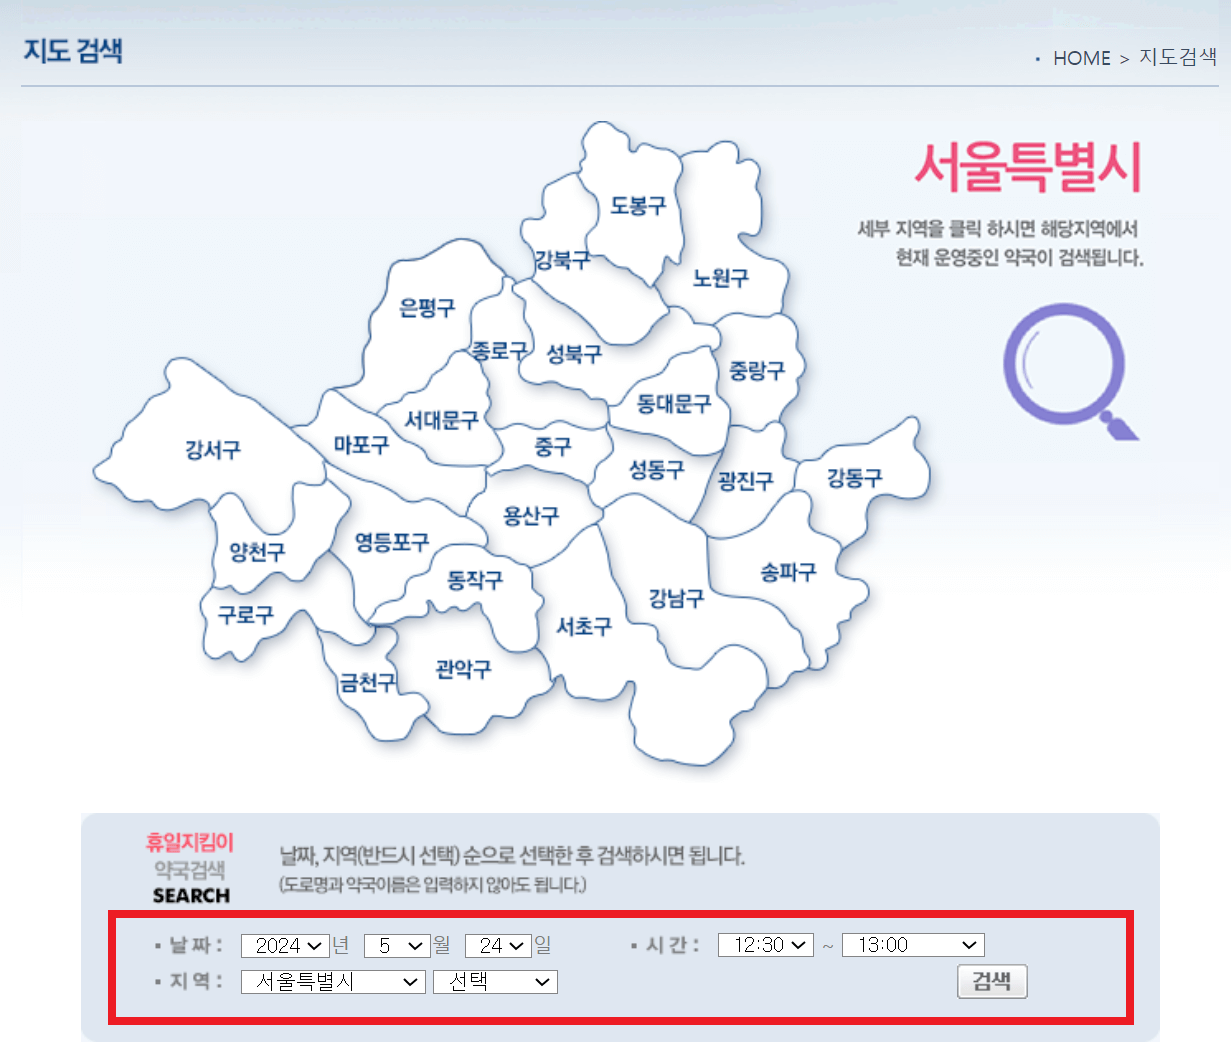Select 강남구 on the Seoul map

coord(676,600)
